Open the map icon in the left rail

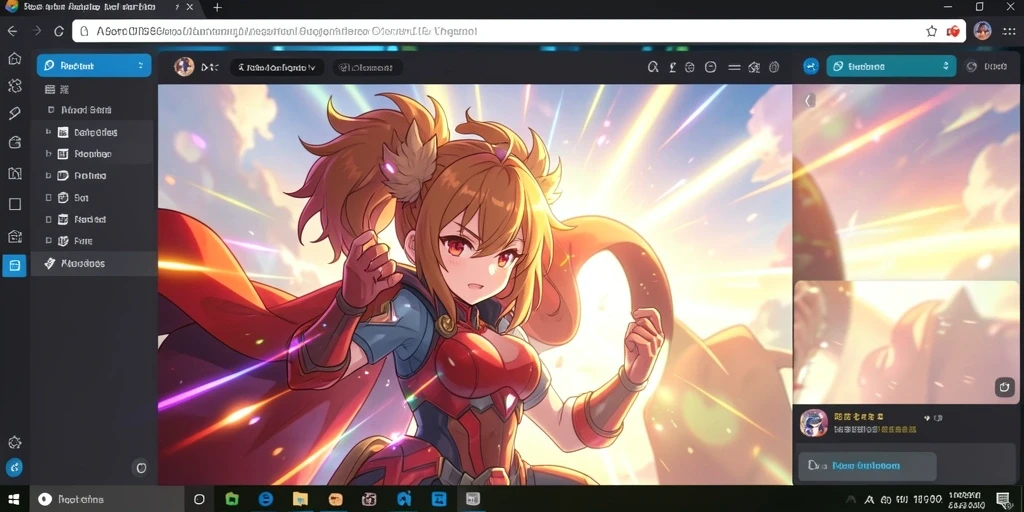pyautogui.click(x=14, y=173)
